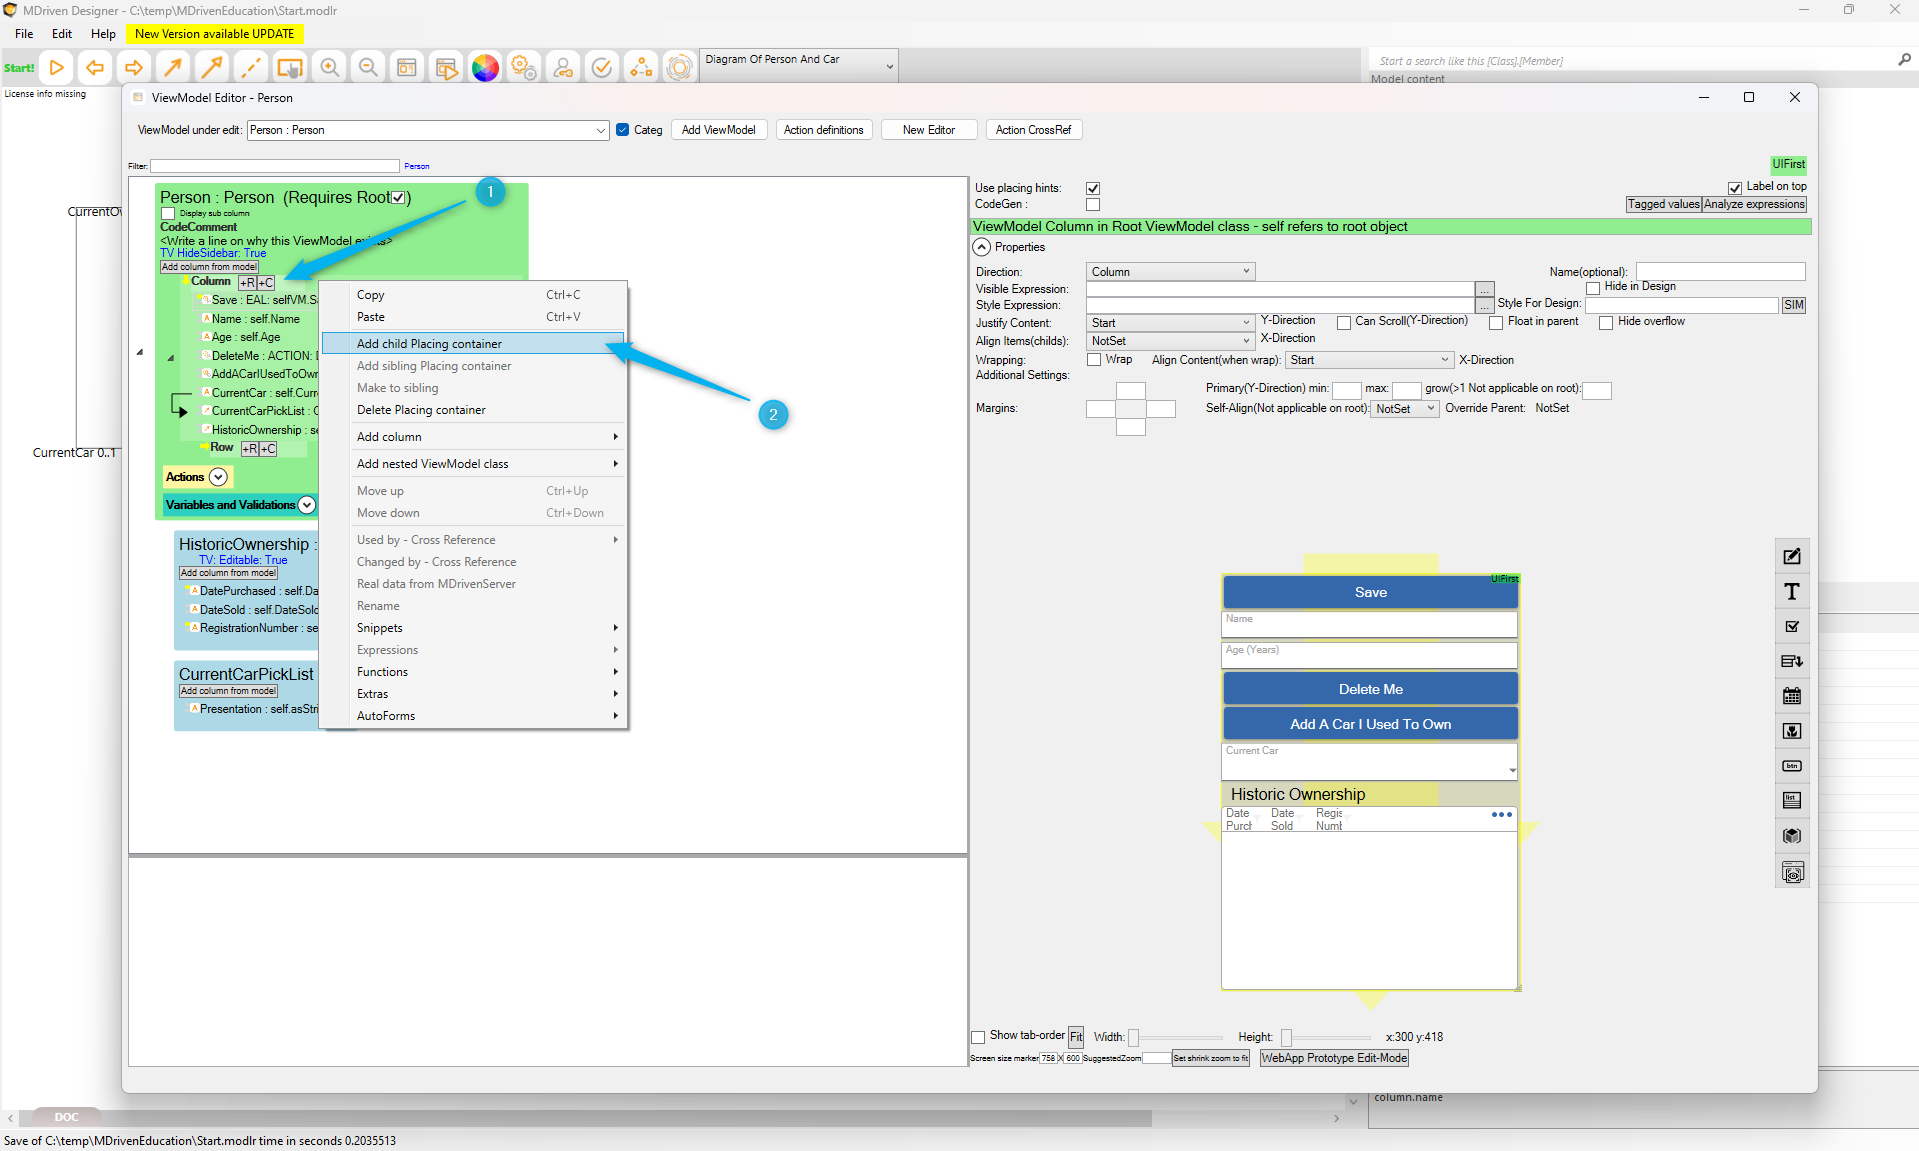Click the color wheel icon in toolbar
1919x1151 pixels.
coord(485,68)
